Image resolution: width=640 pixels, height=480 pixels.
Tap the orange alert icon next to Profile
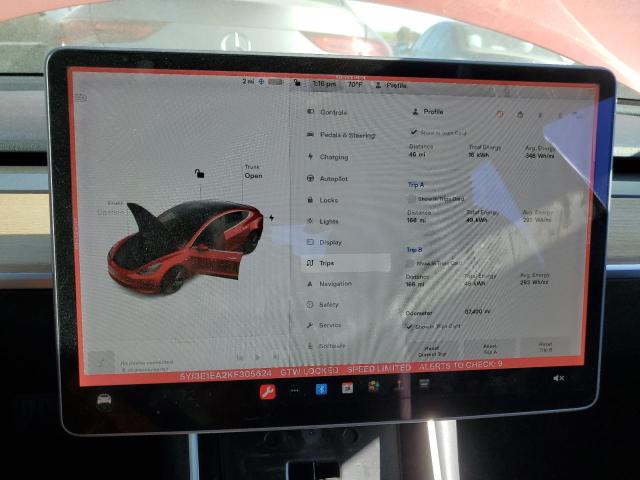(500, 114)
